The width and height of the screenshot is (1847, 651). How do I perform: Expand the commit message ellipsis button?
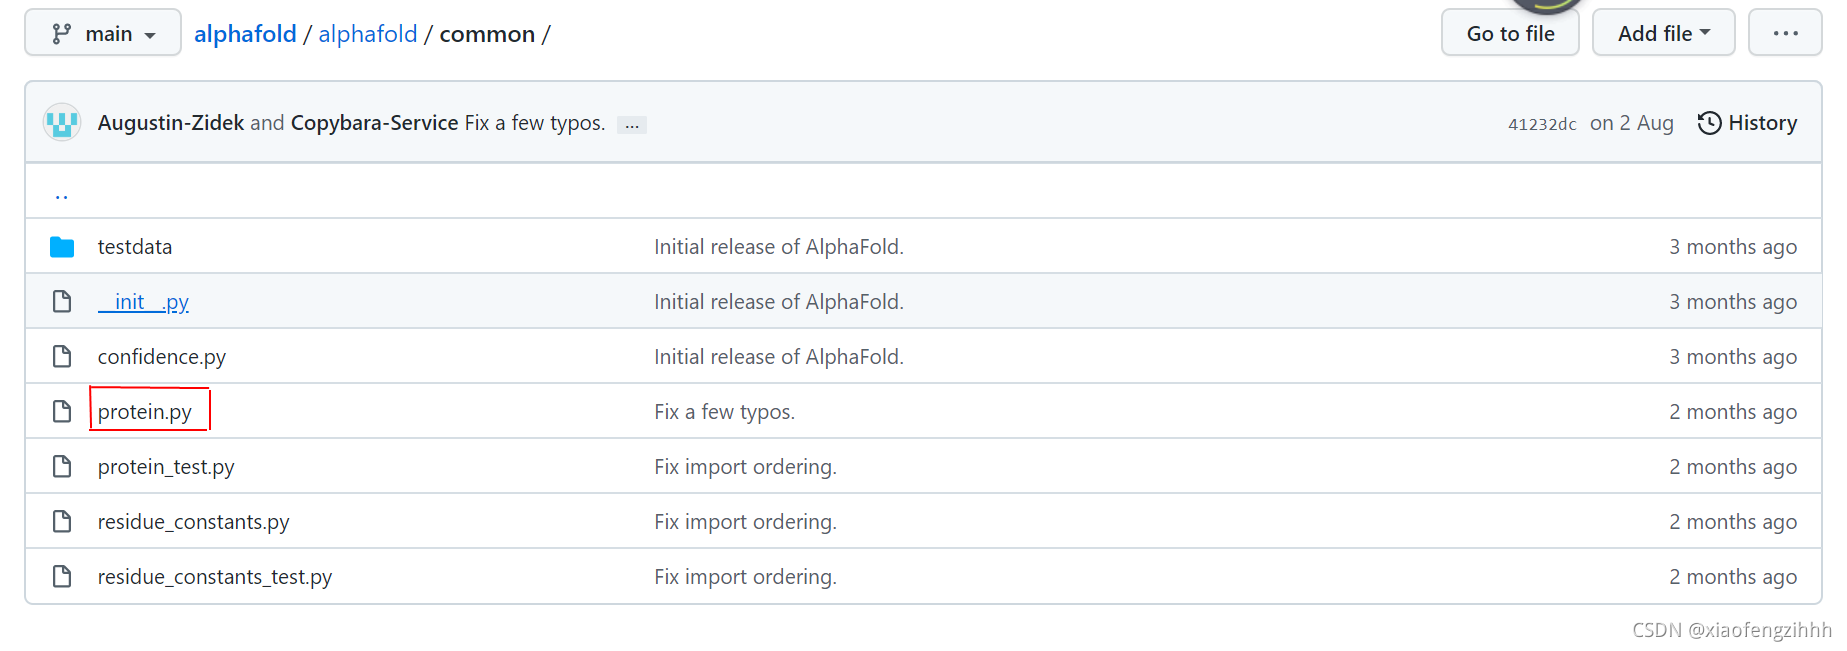click(632, 125)
